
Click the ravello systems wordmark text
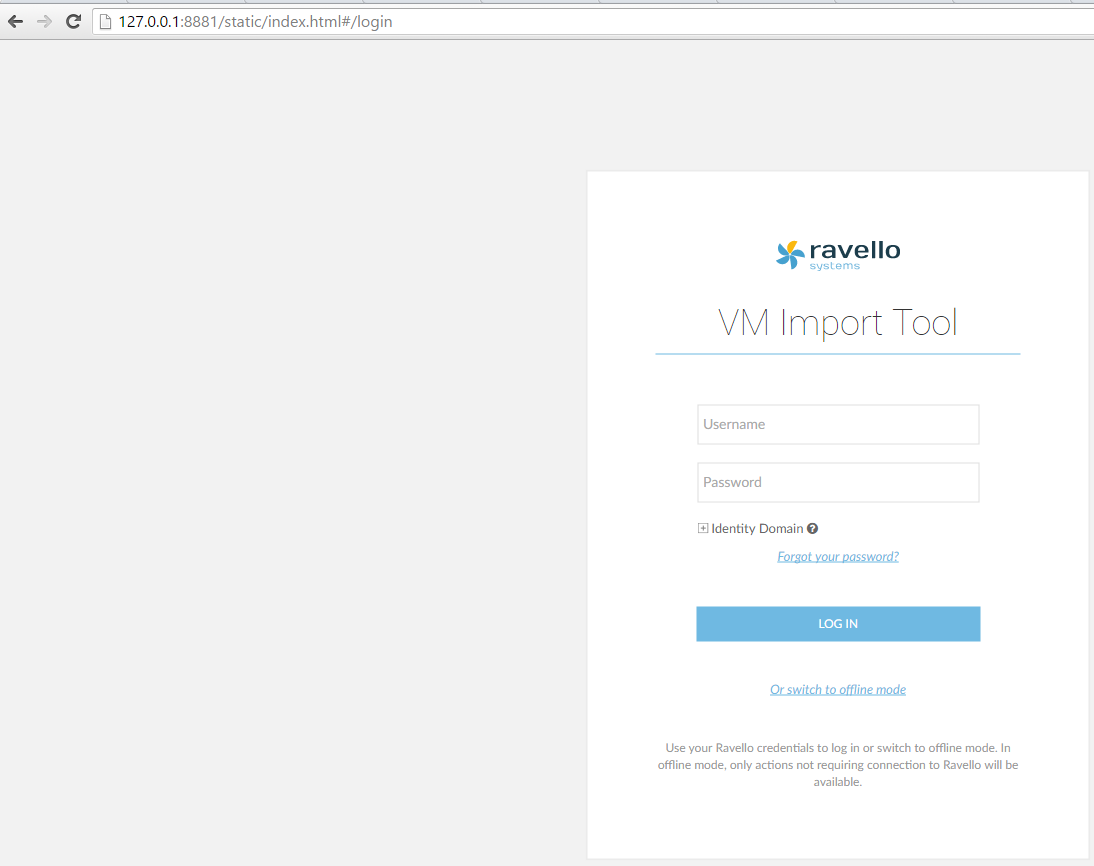854,251
